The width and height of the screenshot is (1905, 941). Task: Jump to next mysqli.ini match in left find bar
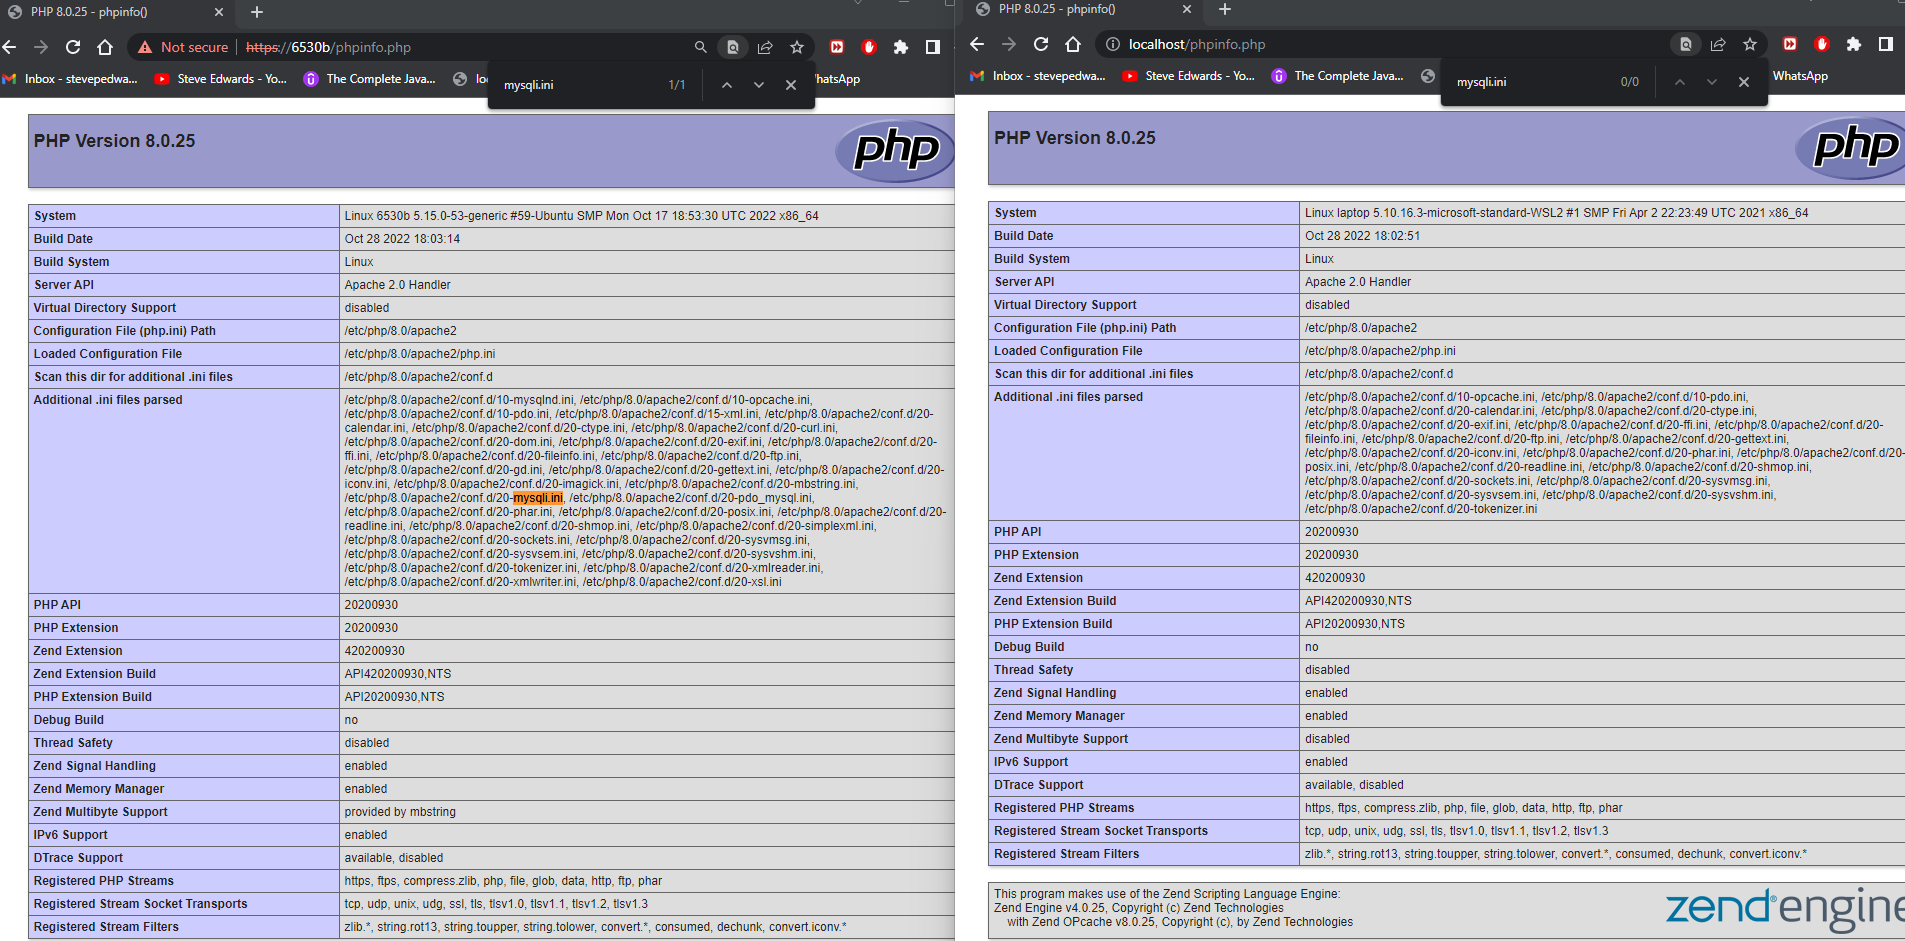pos(759,85)
